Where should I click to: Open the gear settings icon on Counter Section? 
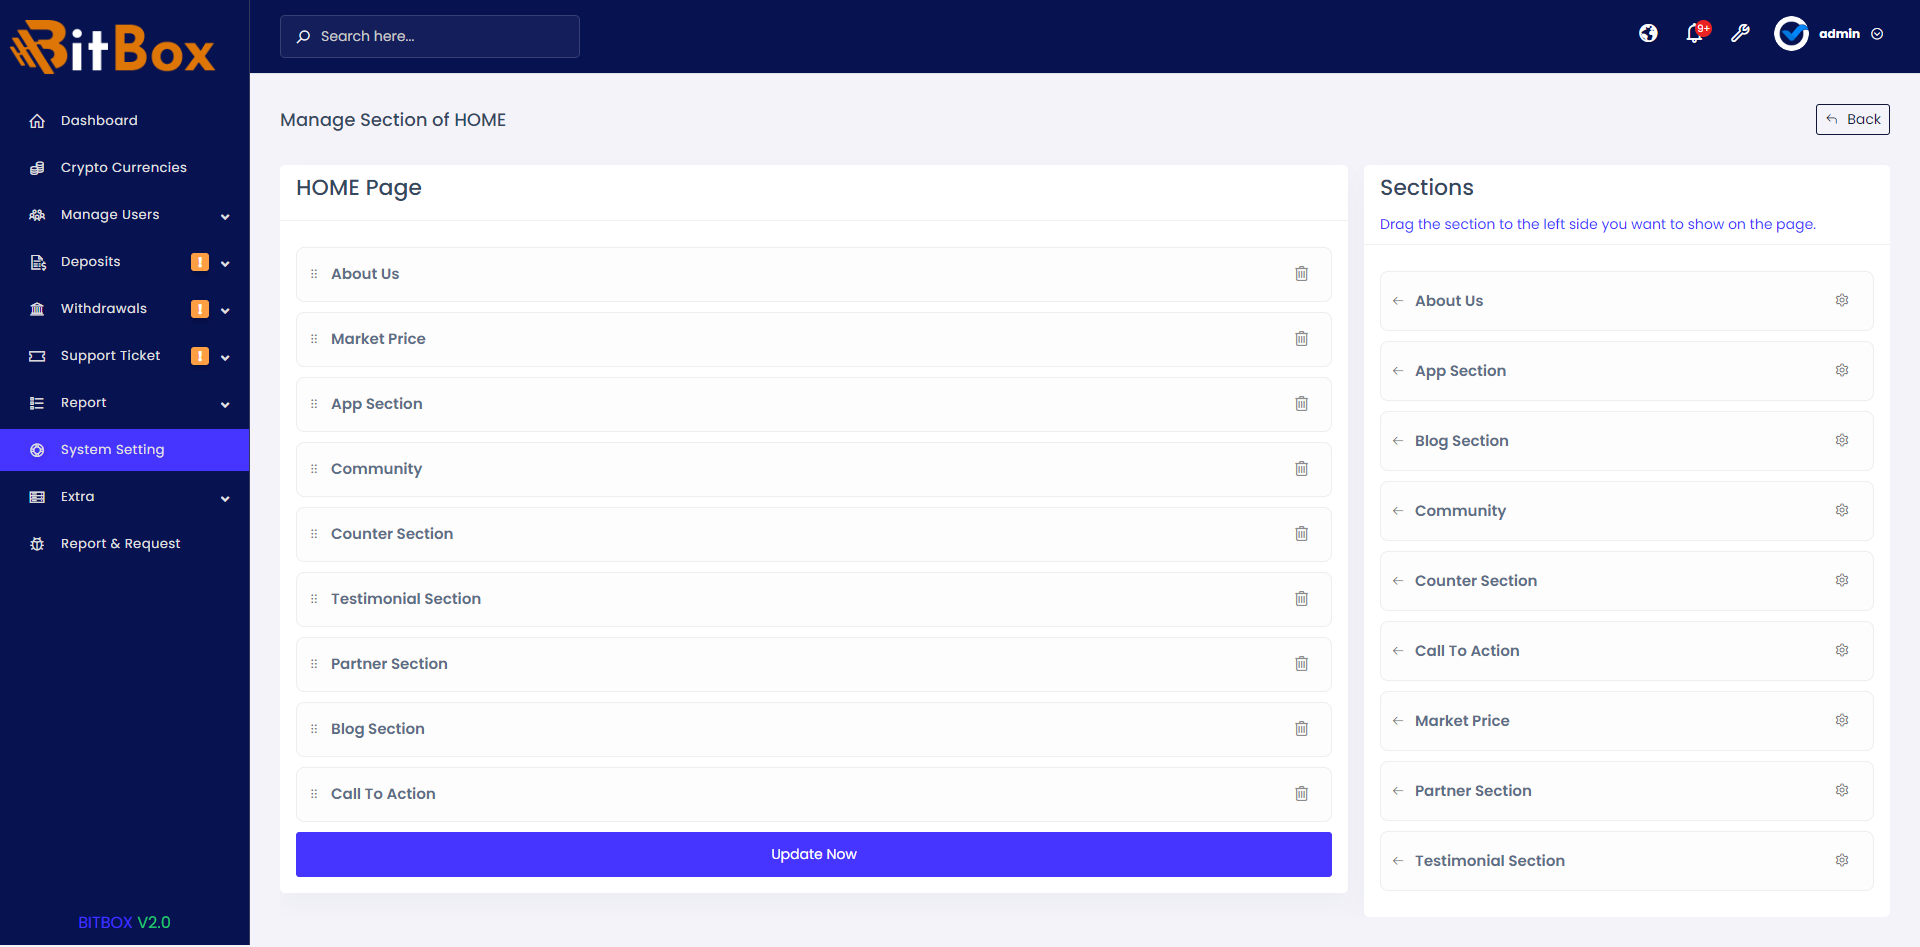click(x=1842, y=580)
